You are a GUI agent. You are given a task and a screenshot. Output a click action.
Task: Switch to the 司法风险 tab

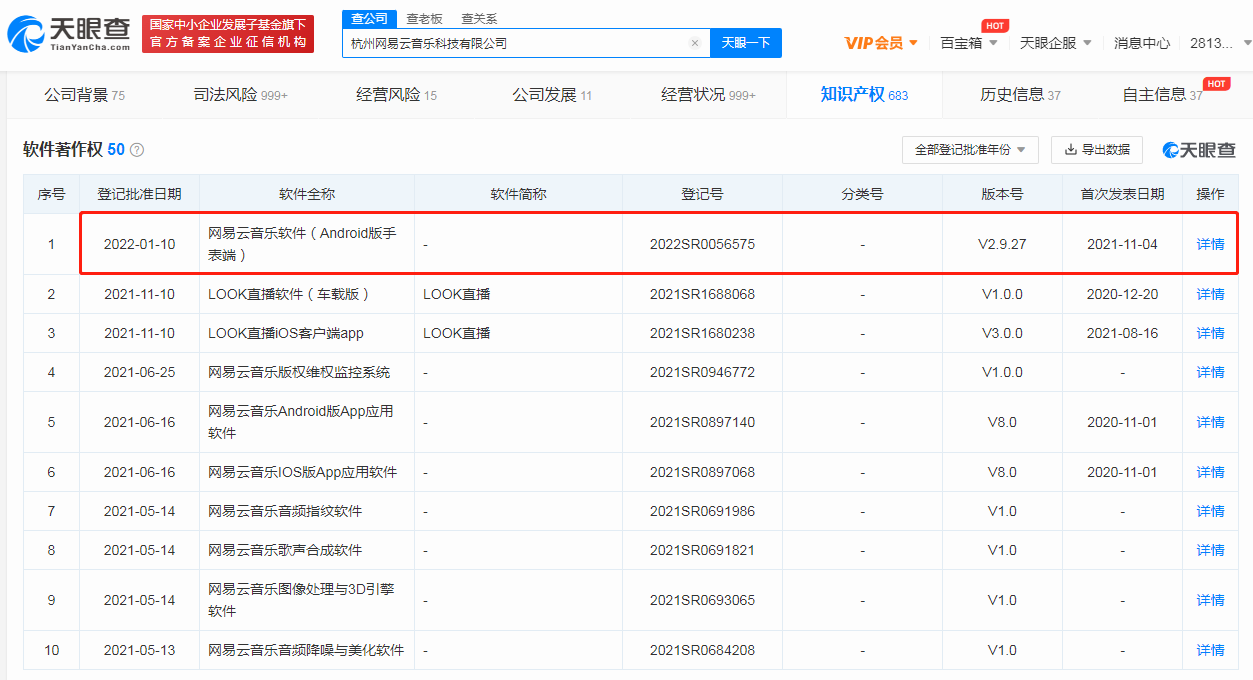pos(240,95)
